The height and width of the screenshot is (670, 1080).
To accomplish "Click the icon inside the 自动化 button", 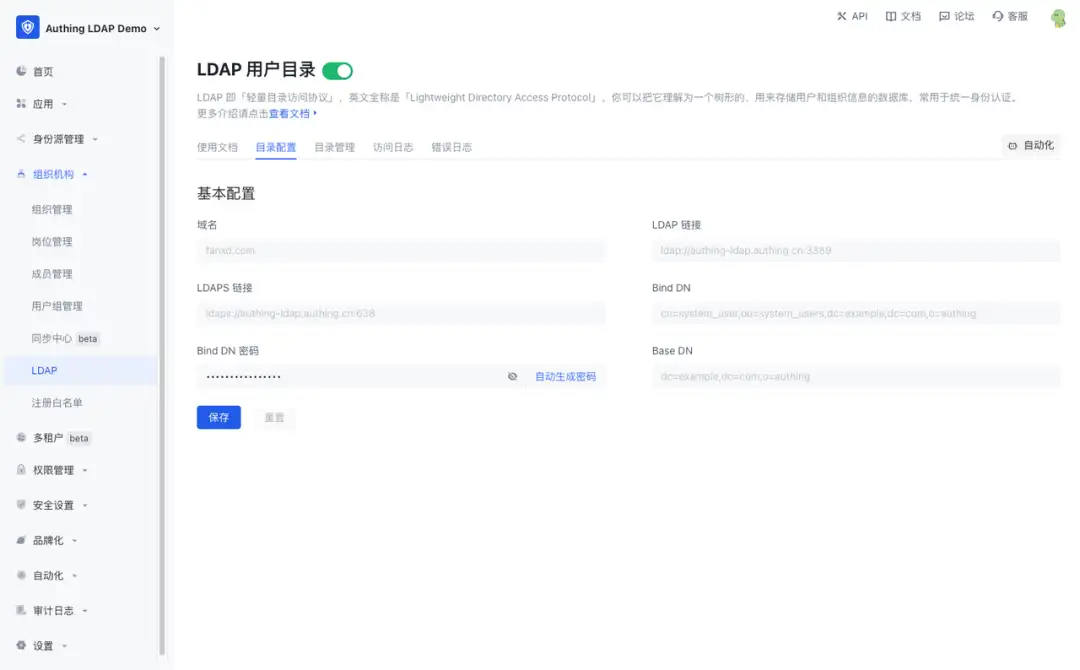I will pyautogui.click(x=1012, y=145).
